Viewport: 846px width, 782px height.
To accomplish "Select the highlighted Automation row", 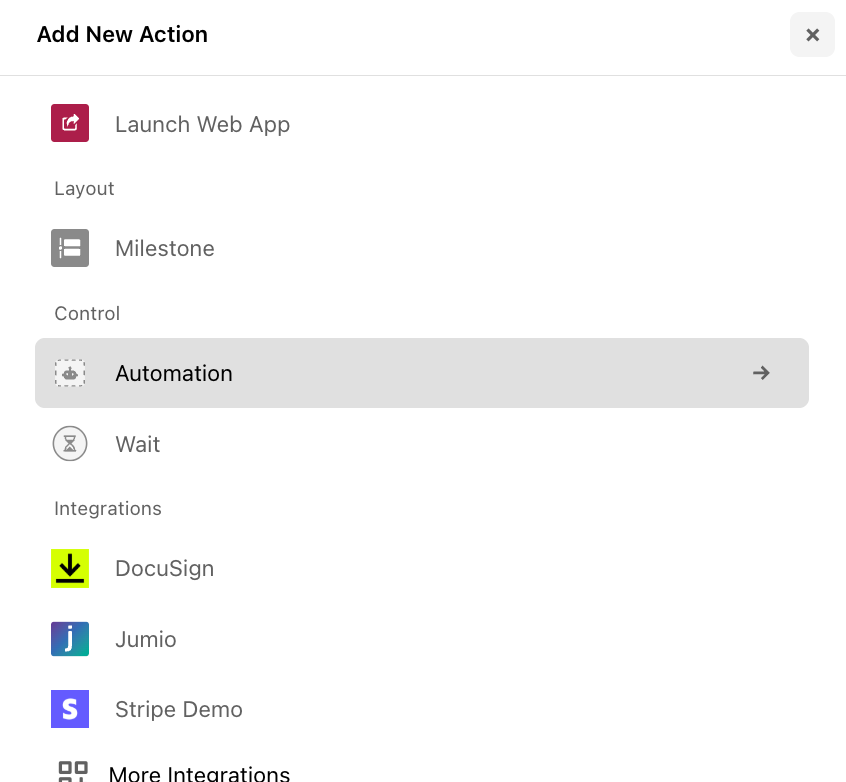I will tap(400, 373).
